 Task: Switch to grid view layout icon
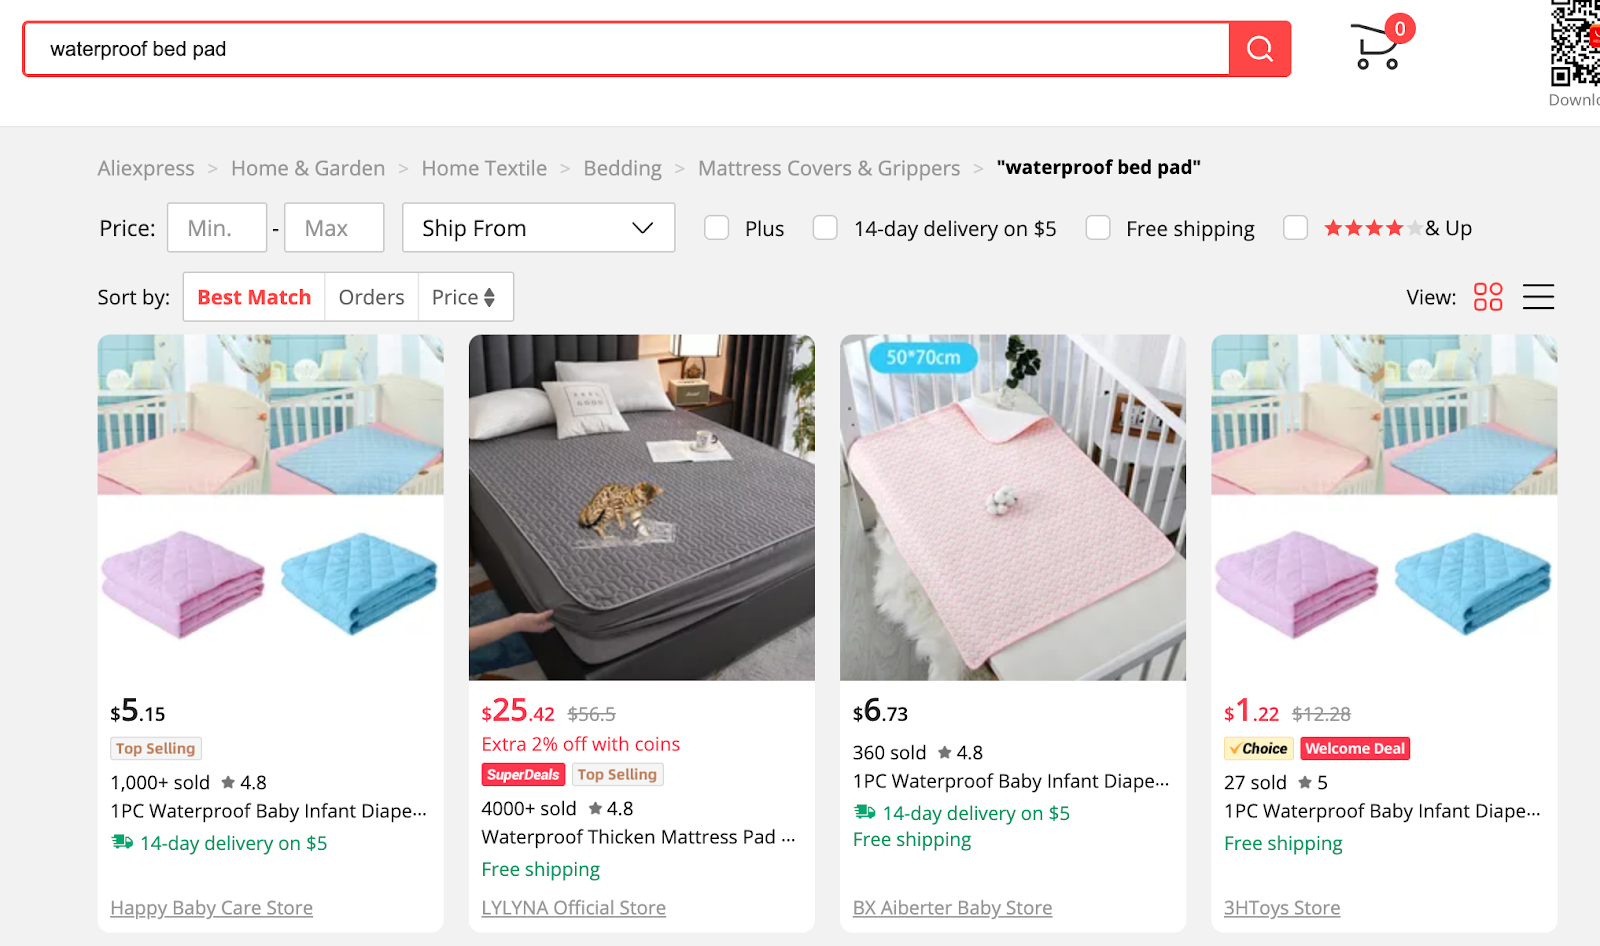click(1487, 296)
